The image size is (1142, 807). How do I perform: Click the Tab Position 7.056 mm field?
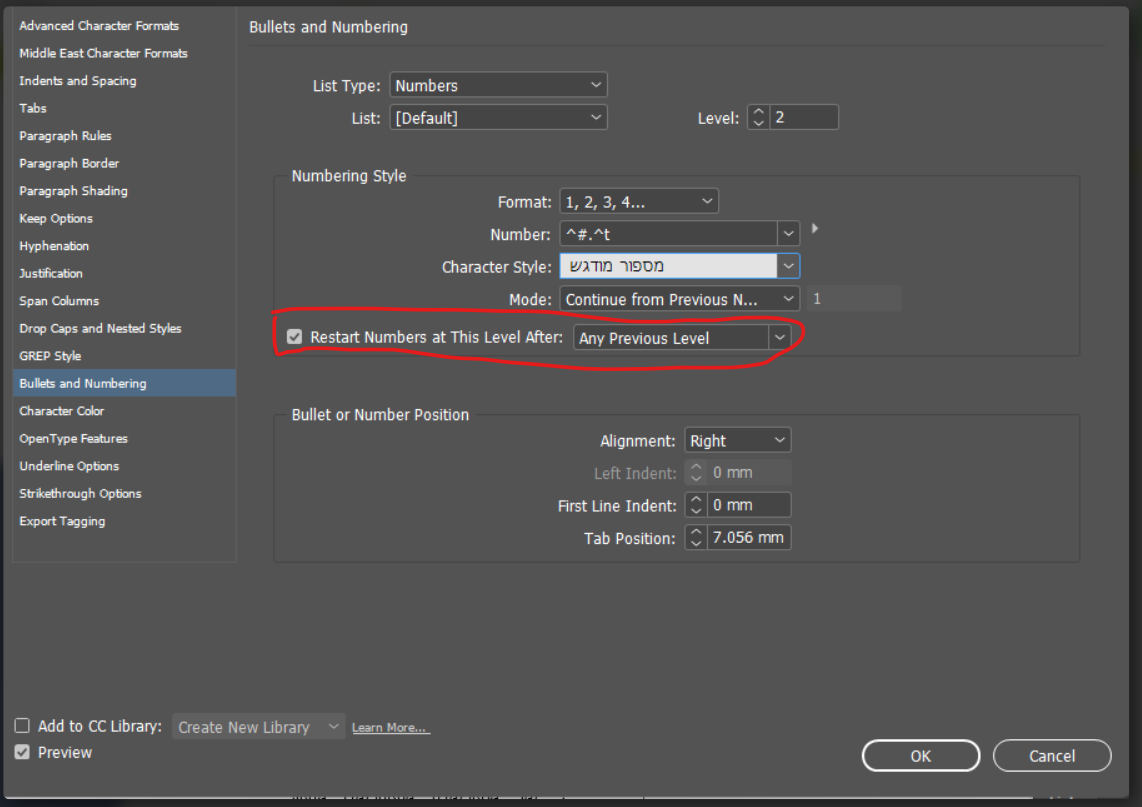click(x=749, y=538)
